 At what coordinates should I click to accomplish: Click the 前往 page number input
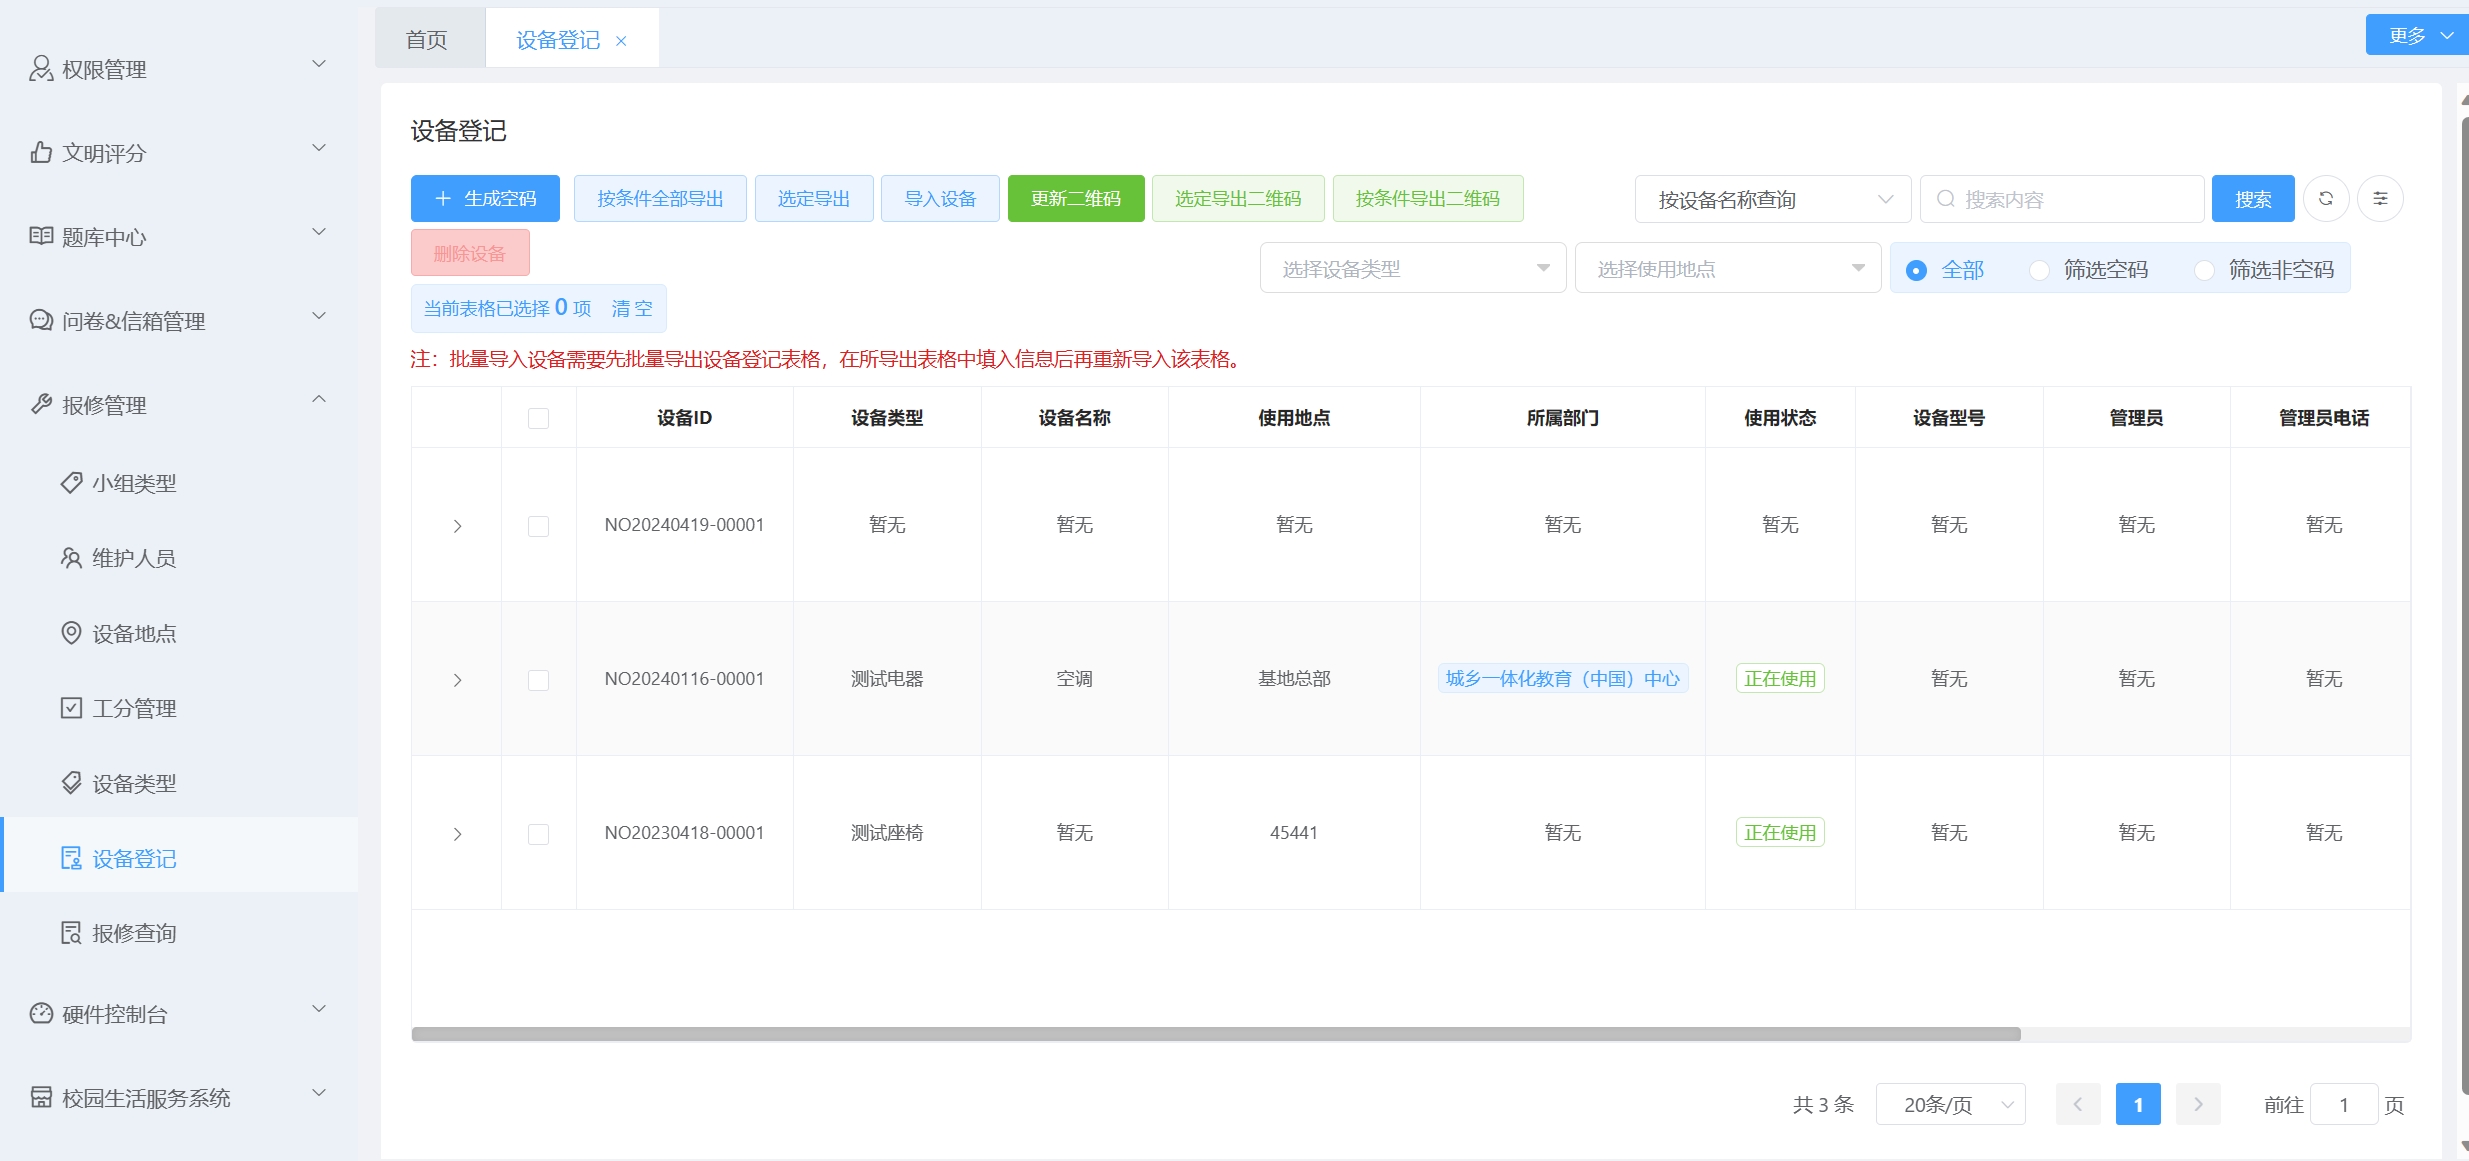2343,1104
